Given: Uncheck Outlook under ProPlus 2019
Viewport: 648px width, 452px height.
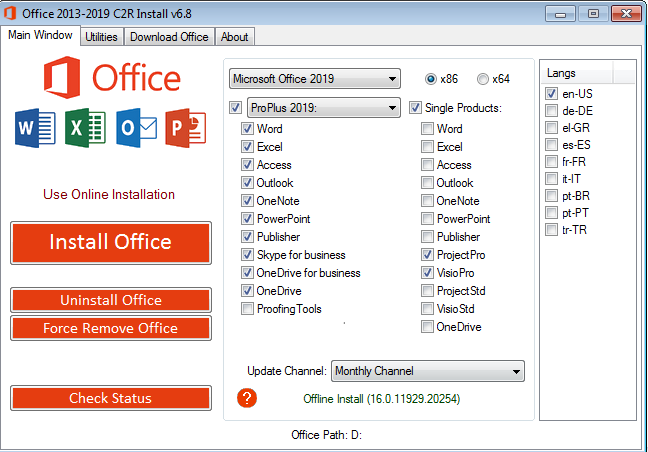Looking at the screenshot, I should (247, 183).
